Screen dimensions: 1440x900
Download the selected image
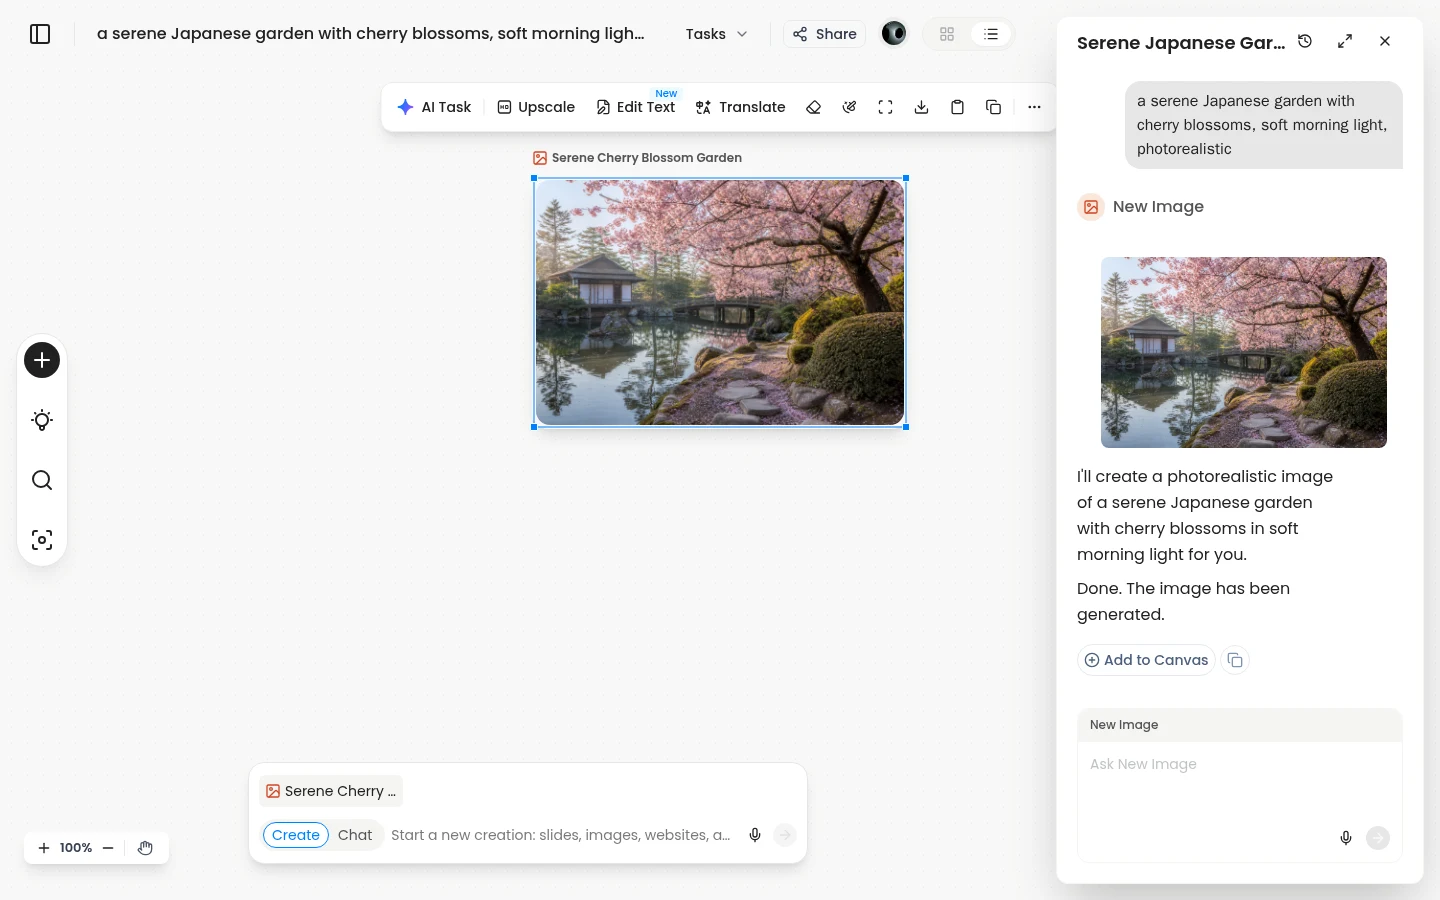922,107
